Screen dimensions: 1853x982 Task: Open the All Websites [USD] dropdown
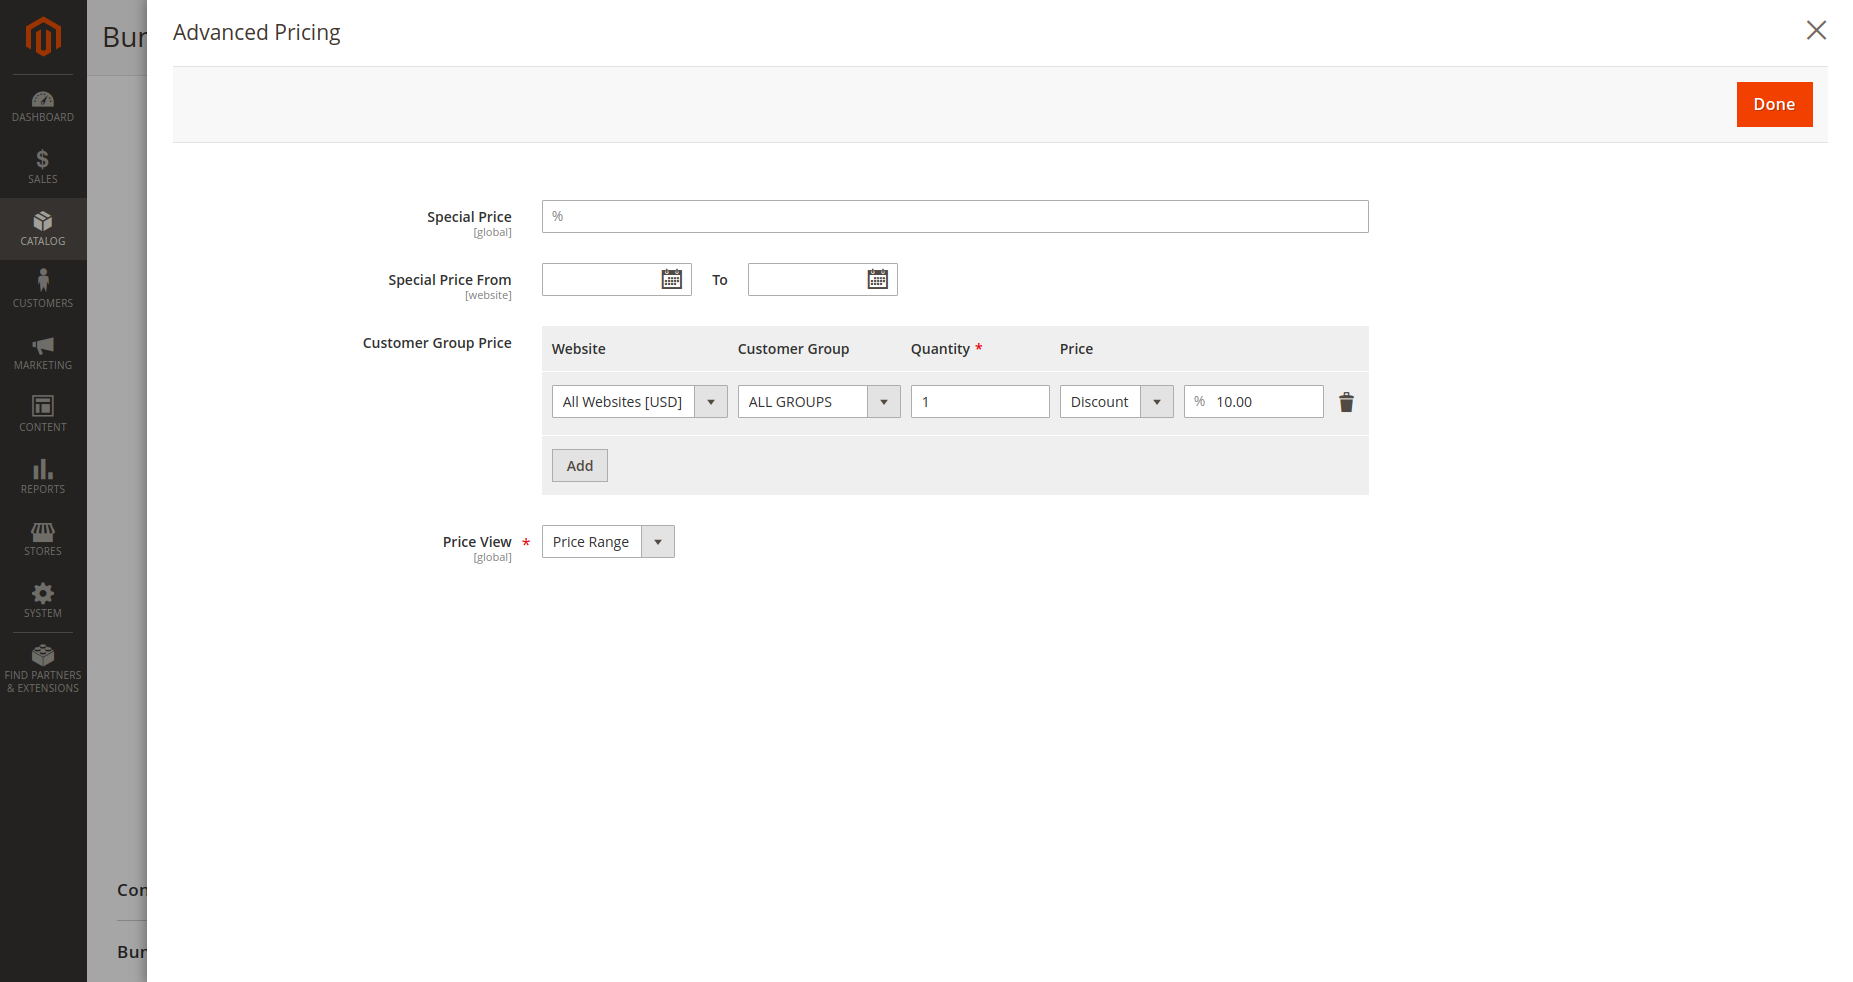click(640, 402)
